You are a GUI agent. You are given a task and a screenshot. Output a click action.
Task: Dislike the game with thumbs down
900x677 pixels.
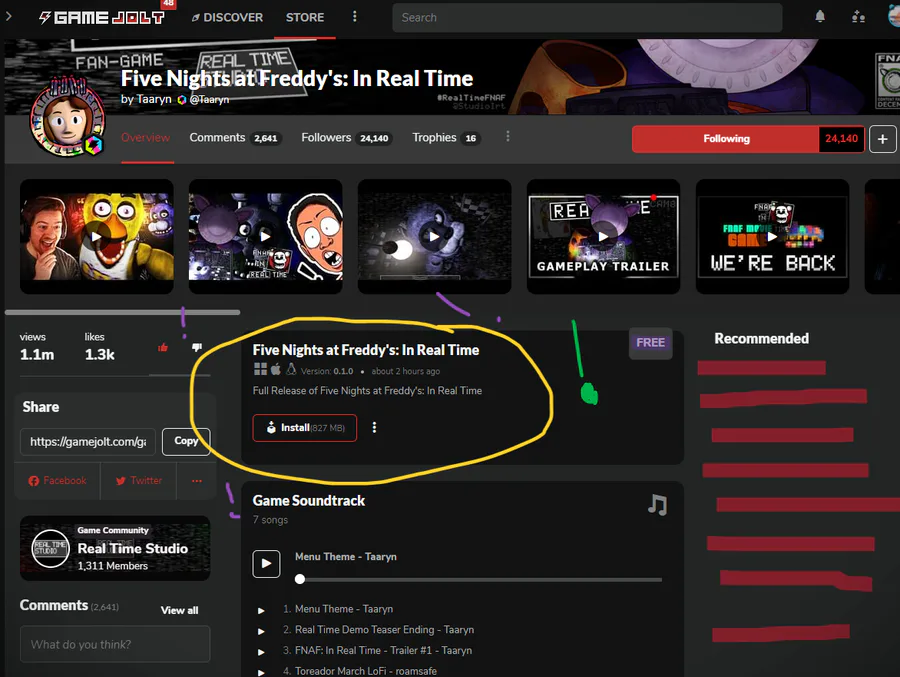tap(197, 347)
